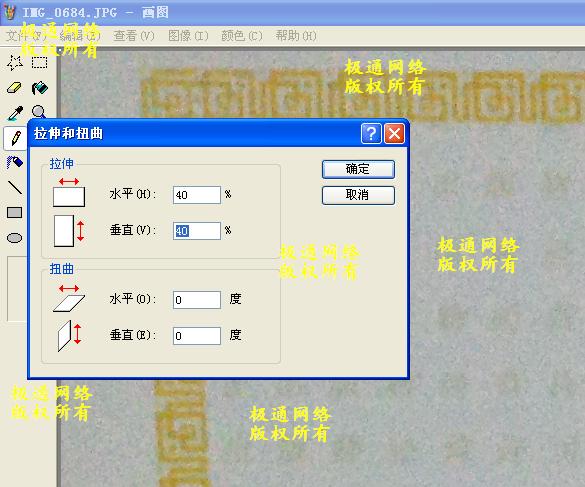The image size is (585, 487).
Task: Click the 取消 button
Action: pyautogui.click(x=358, y=195)
